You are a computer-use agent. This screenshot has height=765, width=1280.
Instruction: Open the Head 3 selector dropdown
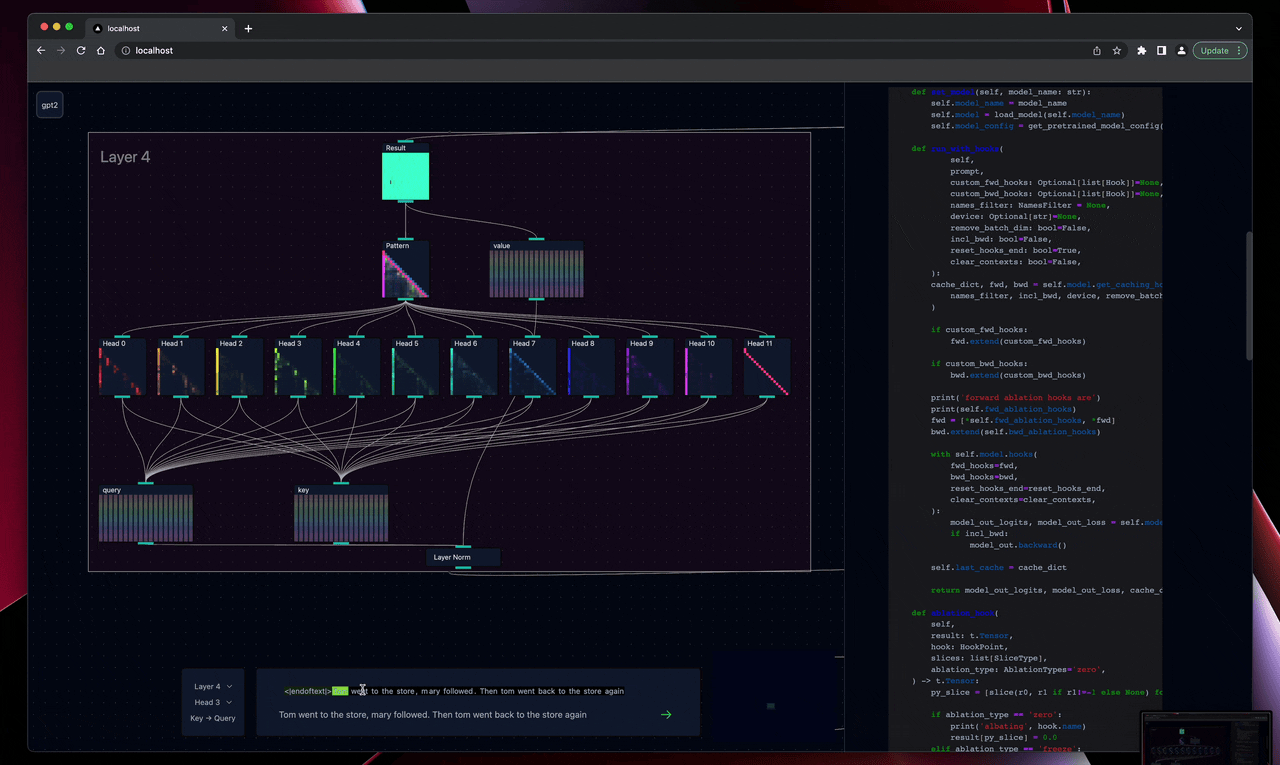click(212, 703)
